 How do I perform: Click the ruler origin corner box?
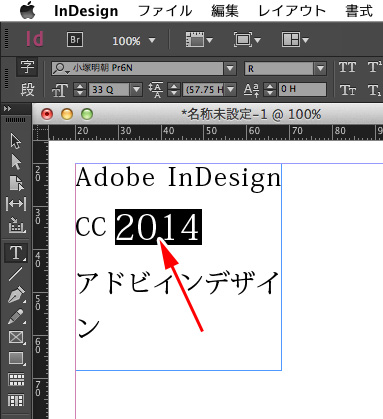(40, 133)
